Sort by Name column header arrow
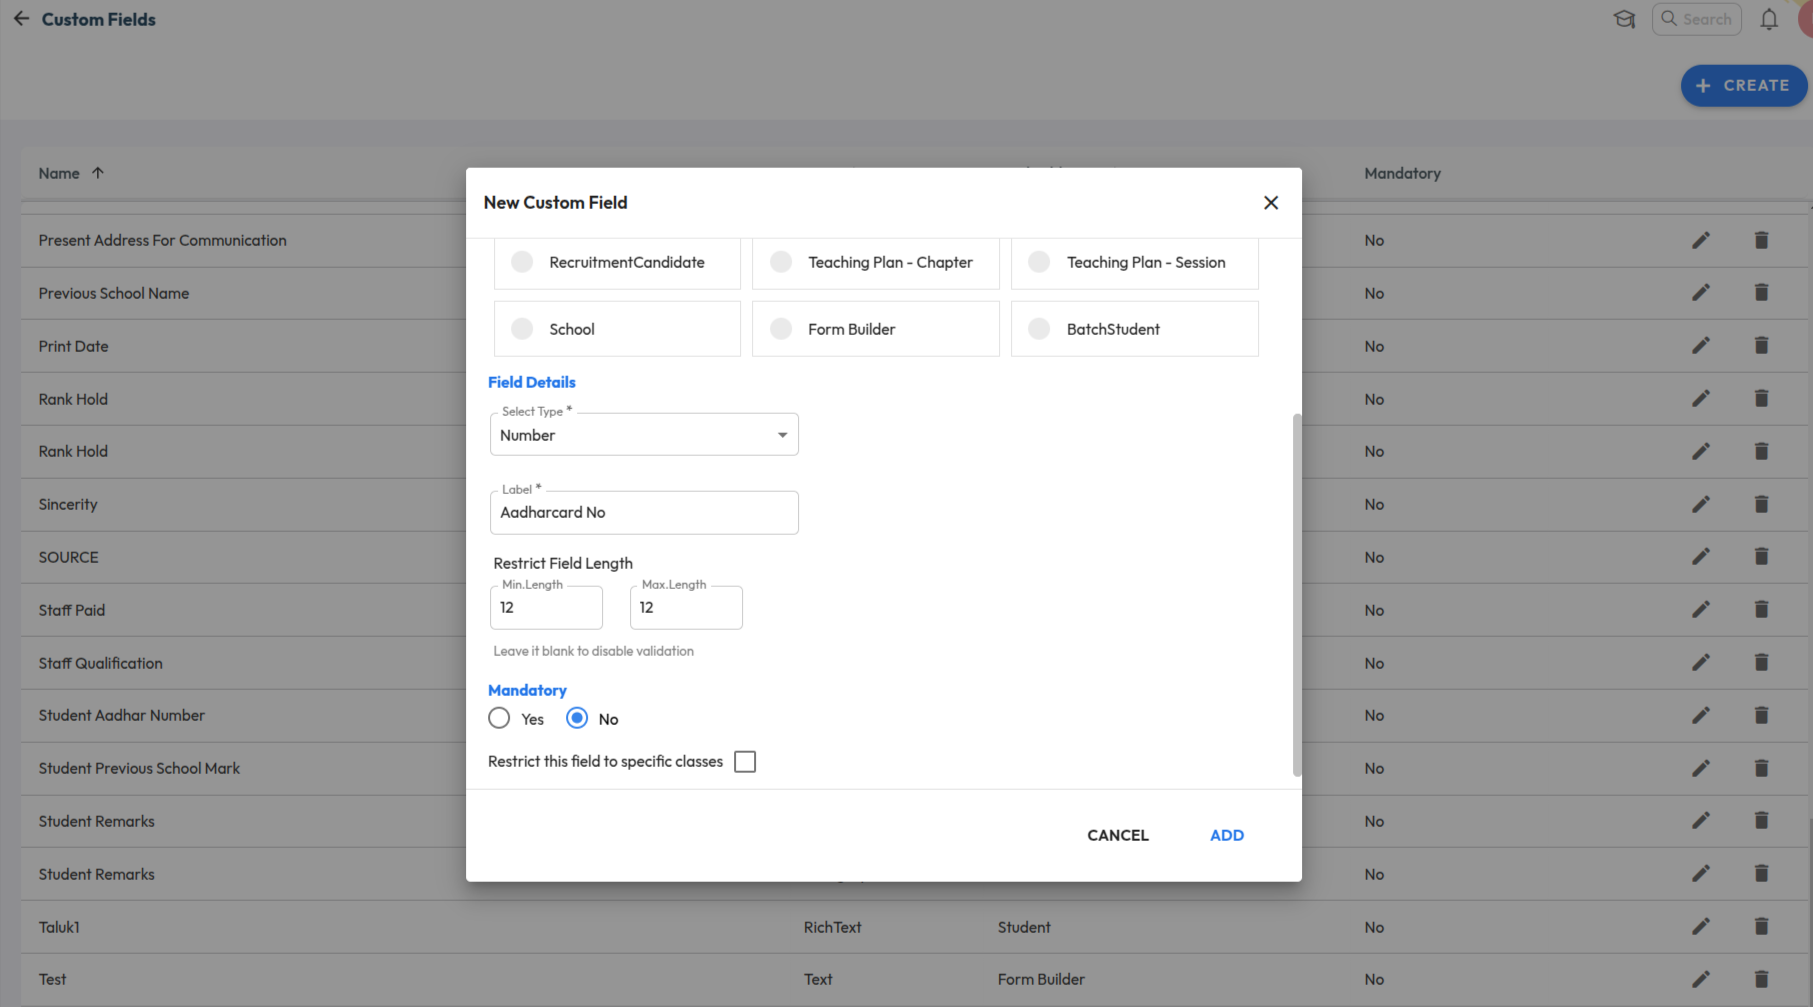 (98, 173)
